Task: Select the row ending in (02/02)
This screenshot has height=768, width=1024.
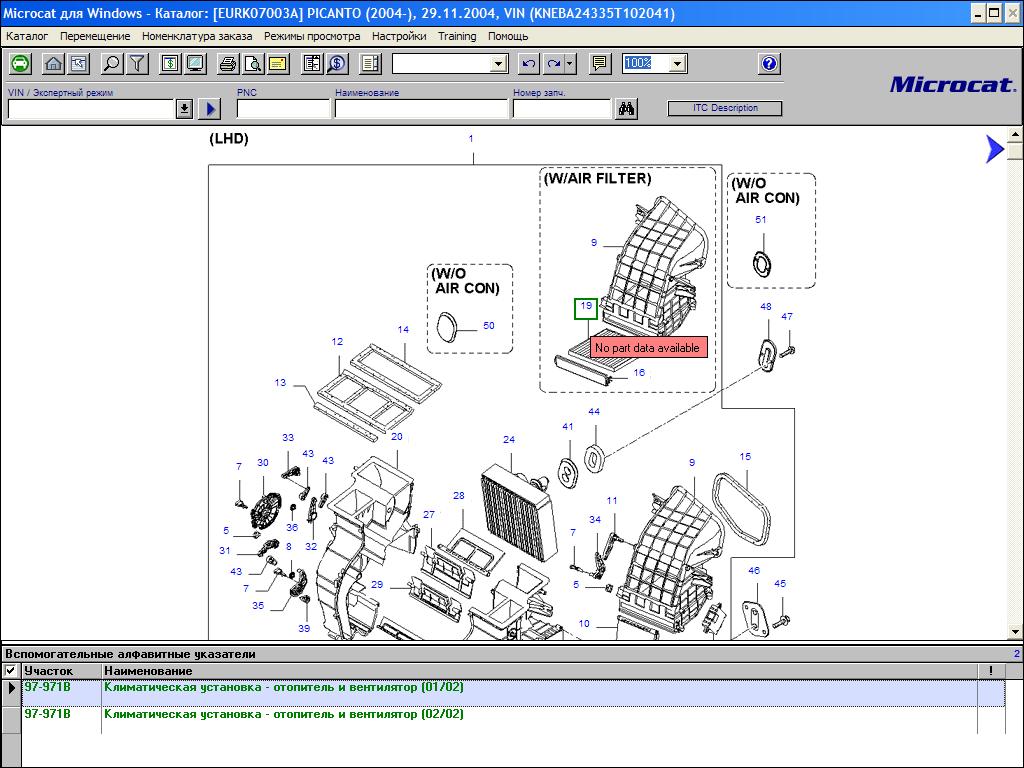Action: [284, 715]
